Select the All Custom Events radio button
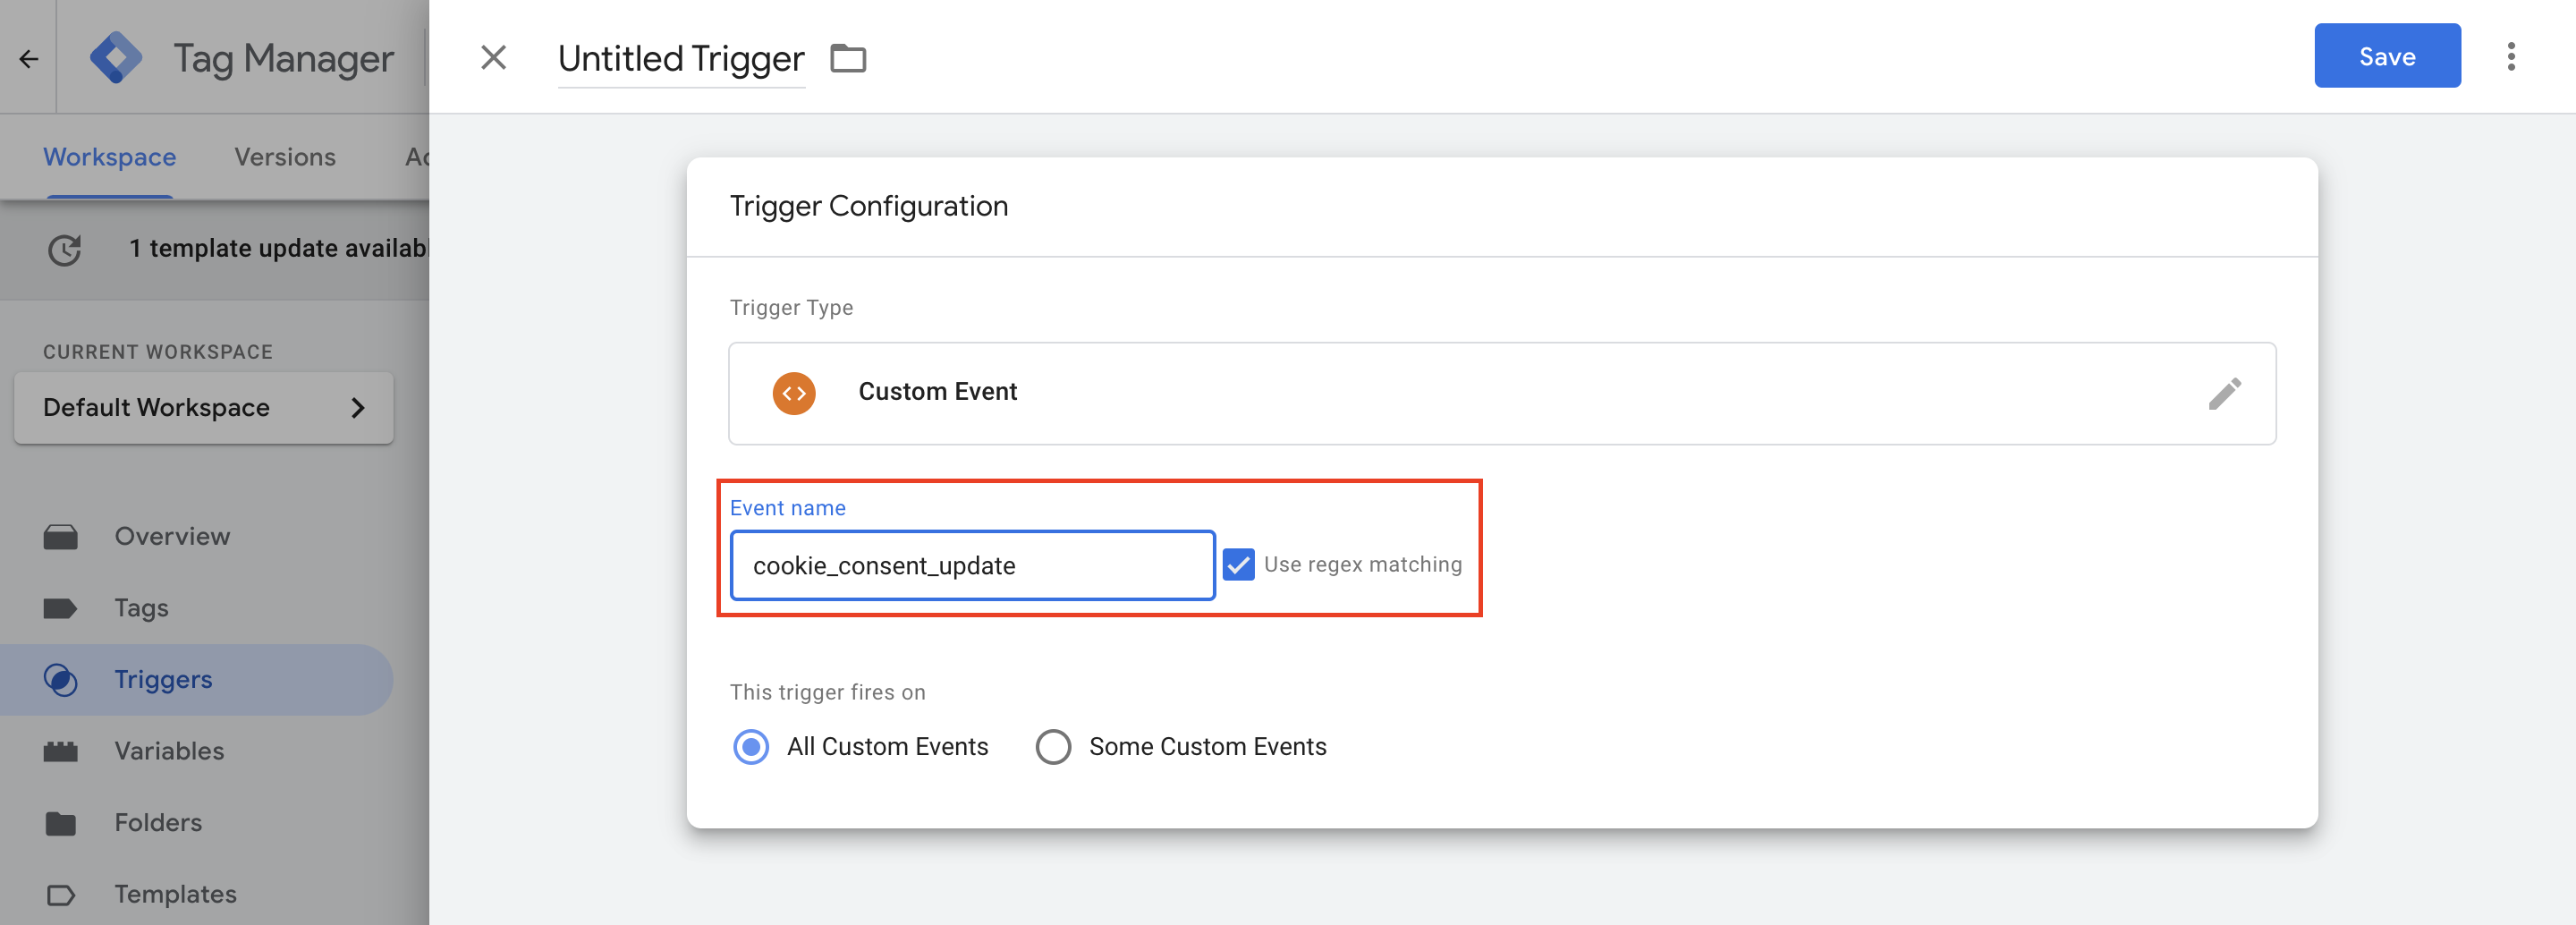 pyautogui.click(x=751, y=746)
